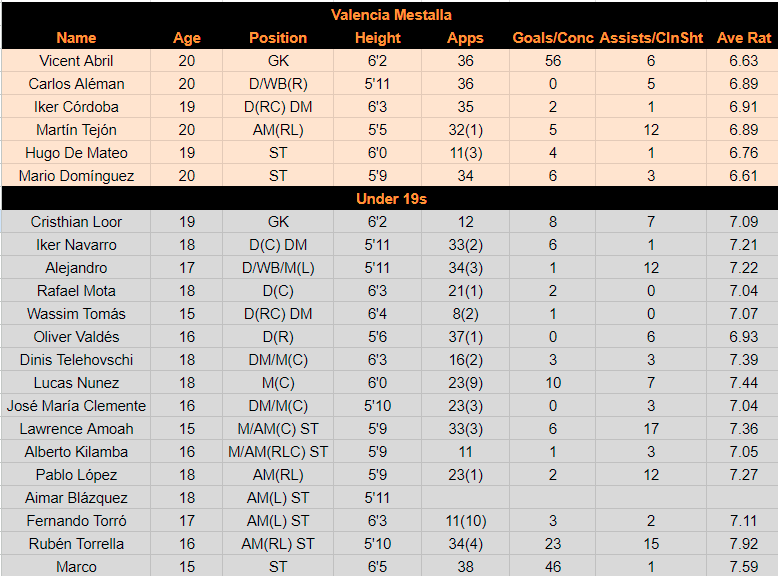The width and height of the screenshot is (778, 576).
Task: Select Rubén Torrella's name cell
Action: [x=76, y=544]
